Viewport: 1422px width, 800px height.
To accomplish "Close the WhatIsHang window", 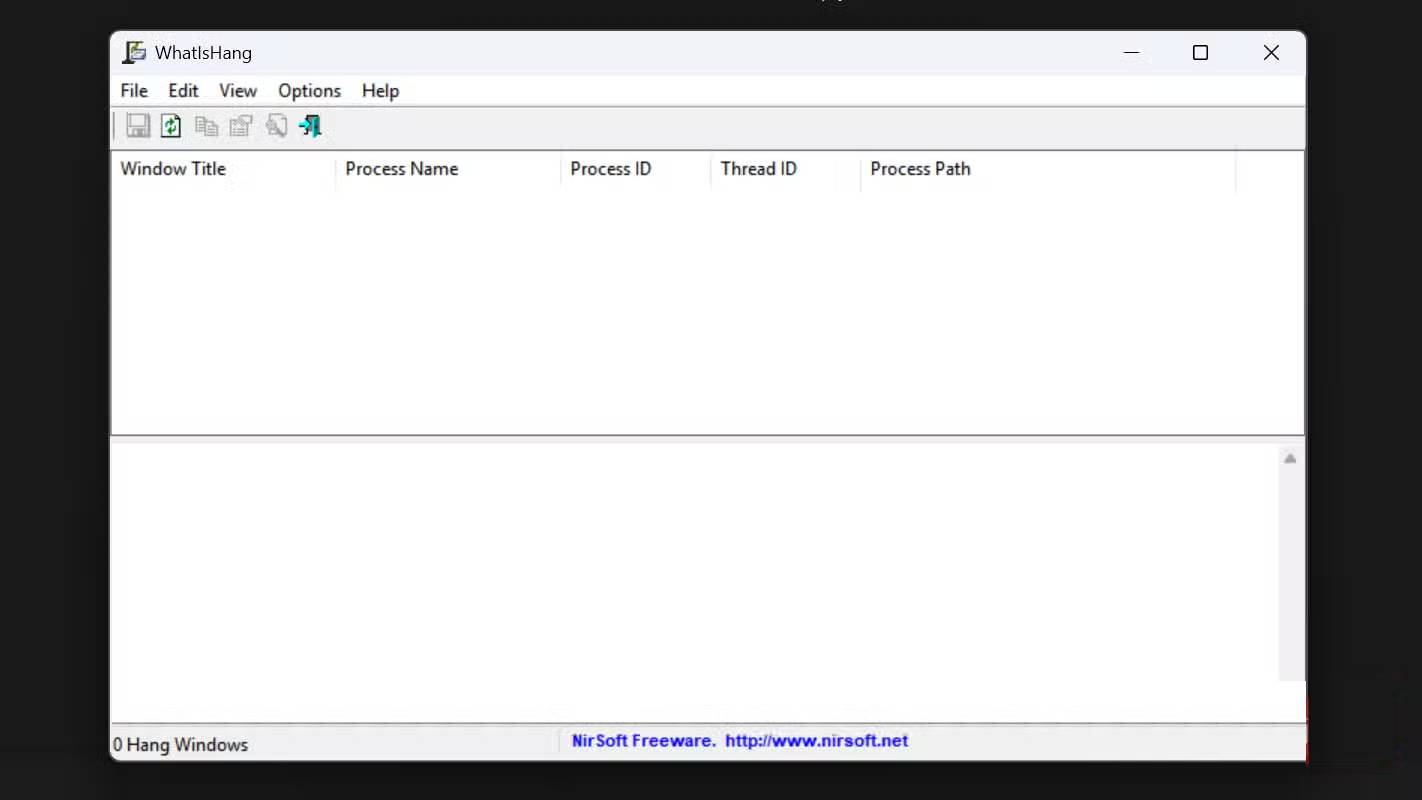I will [x=1271, y=53].
